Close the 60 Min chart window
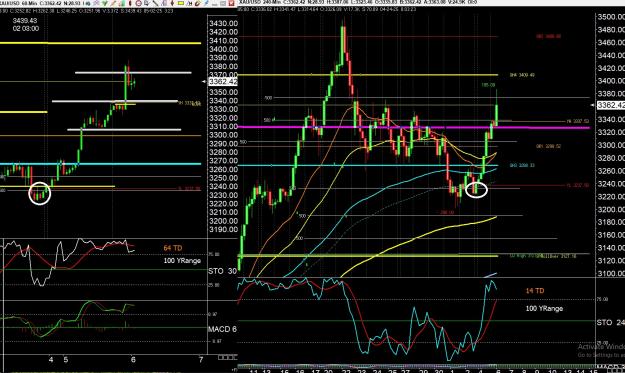The image size is (625, 373). 231,3
